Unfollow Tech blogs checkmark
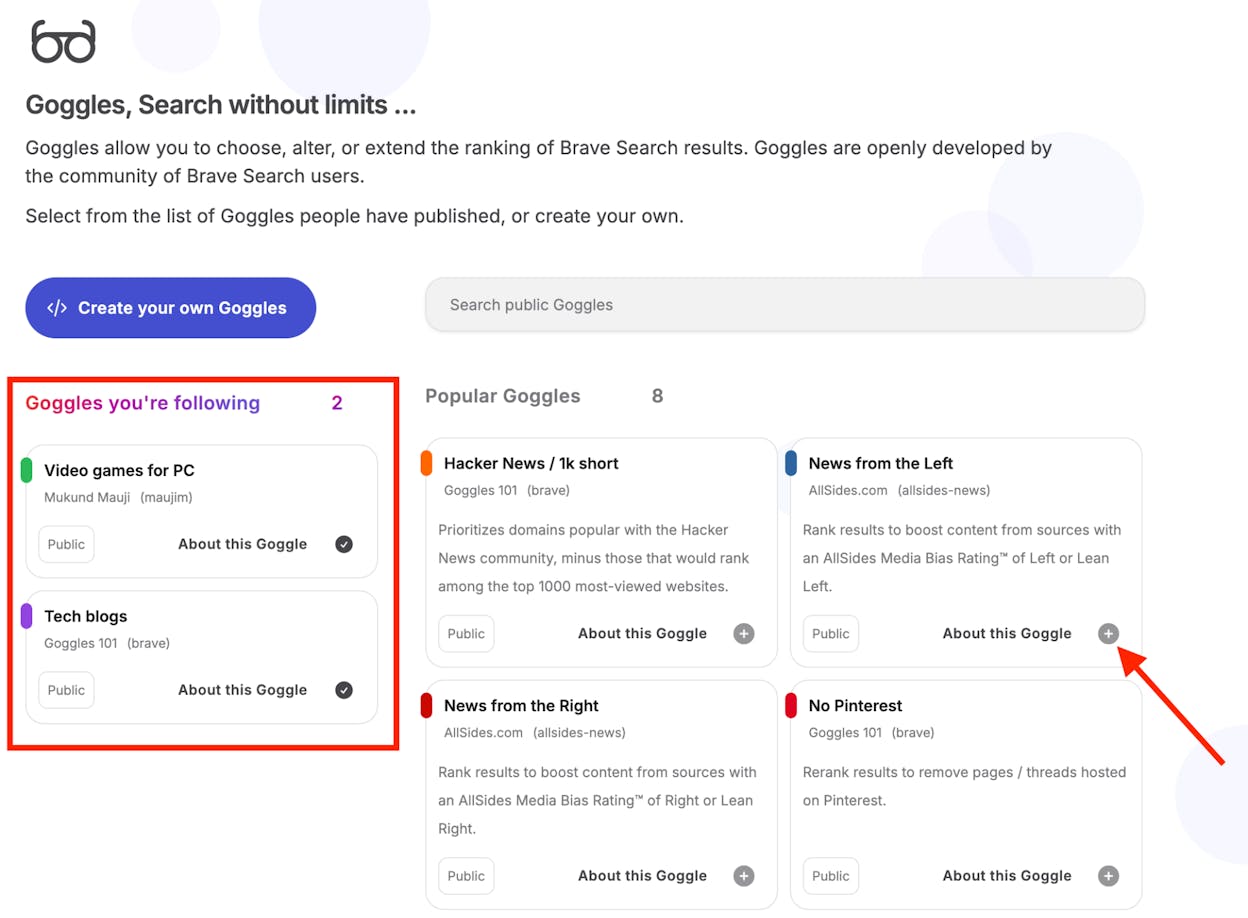Image resolution: width=1248 pixels, height=918 pixels. (x=344, y=690)
